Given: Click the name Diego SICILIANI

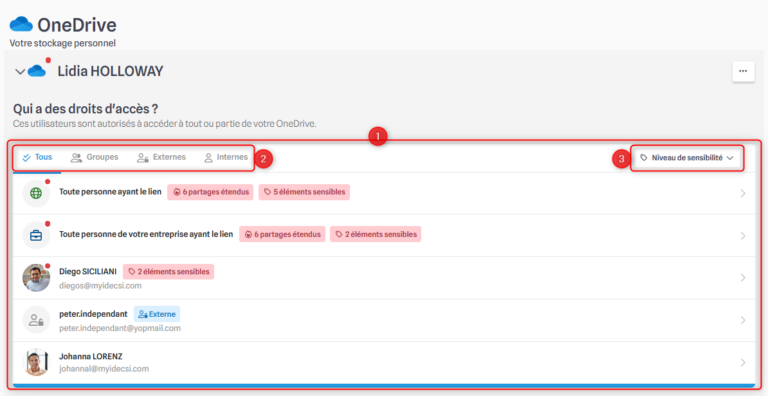Looking at the screenshot, I should tap(88, 272).
